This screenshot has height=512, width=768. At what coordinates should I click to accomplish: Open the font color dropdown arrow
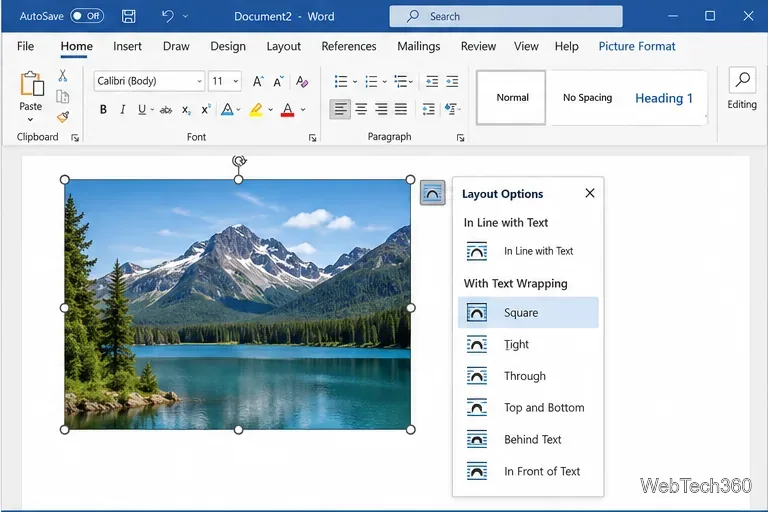pos(303,109)
